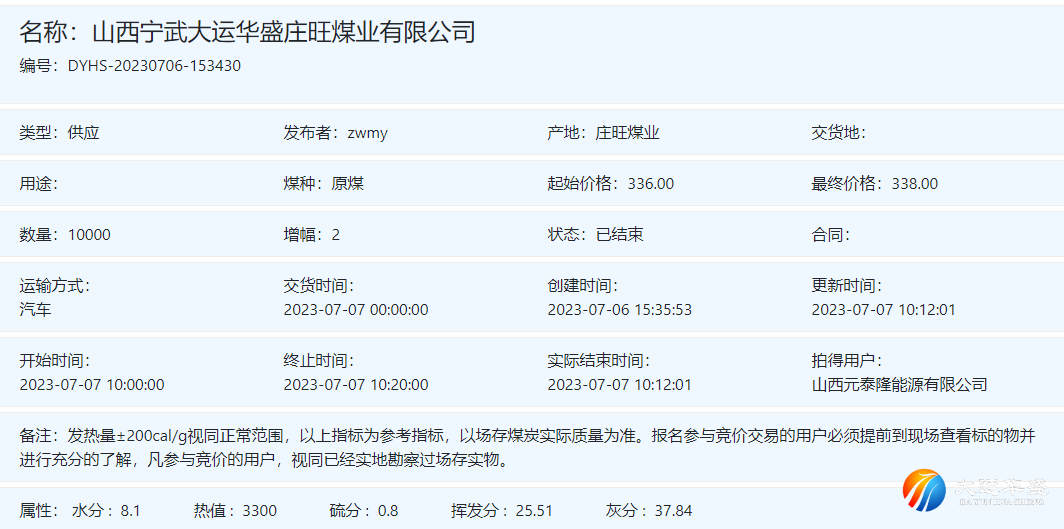The image size is (1064, 529).
Task: Click the publisher name zwmy
Action: click(367, 133)
